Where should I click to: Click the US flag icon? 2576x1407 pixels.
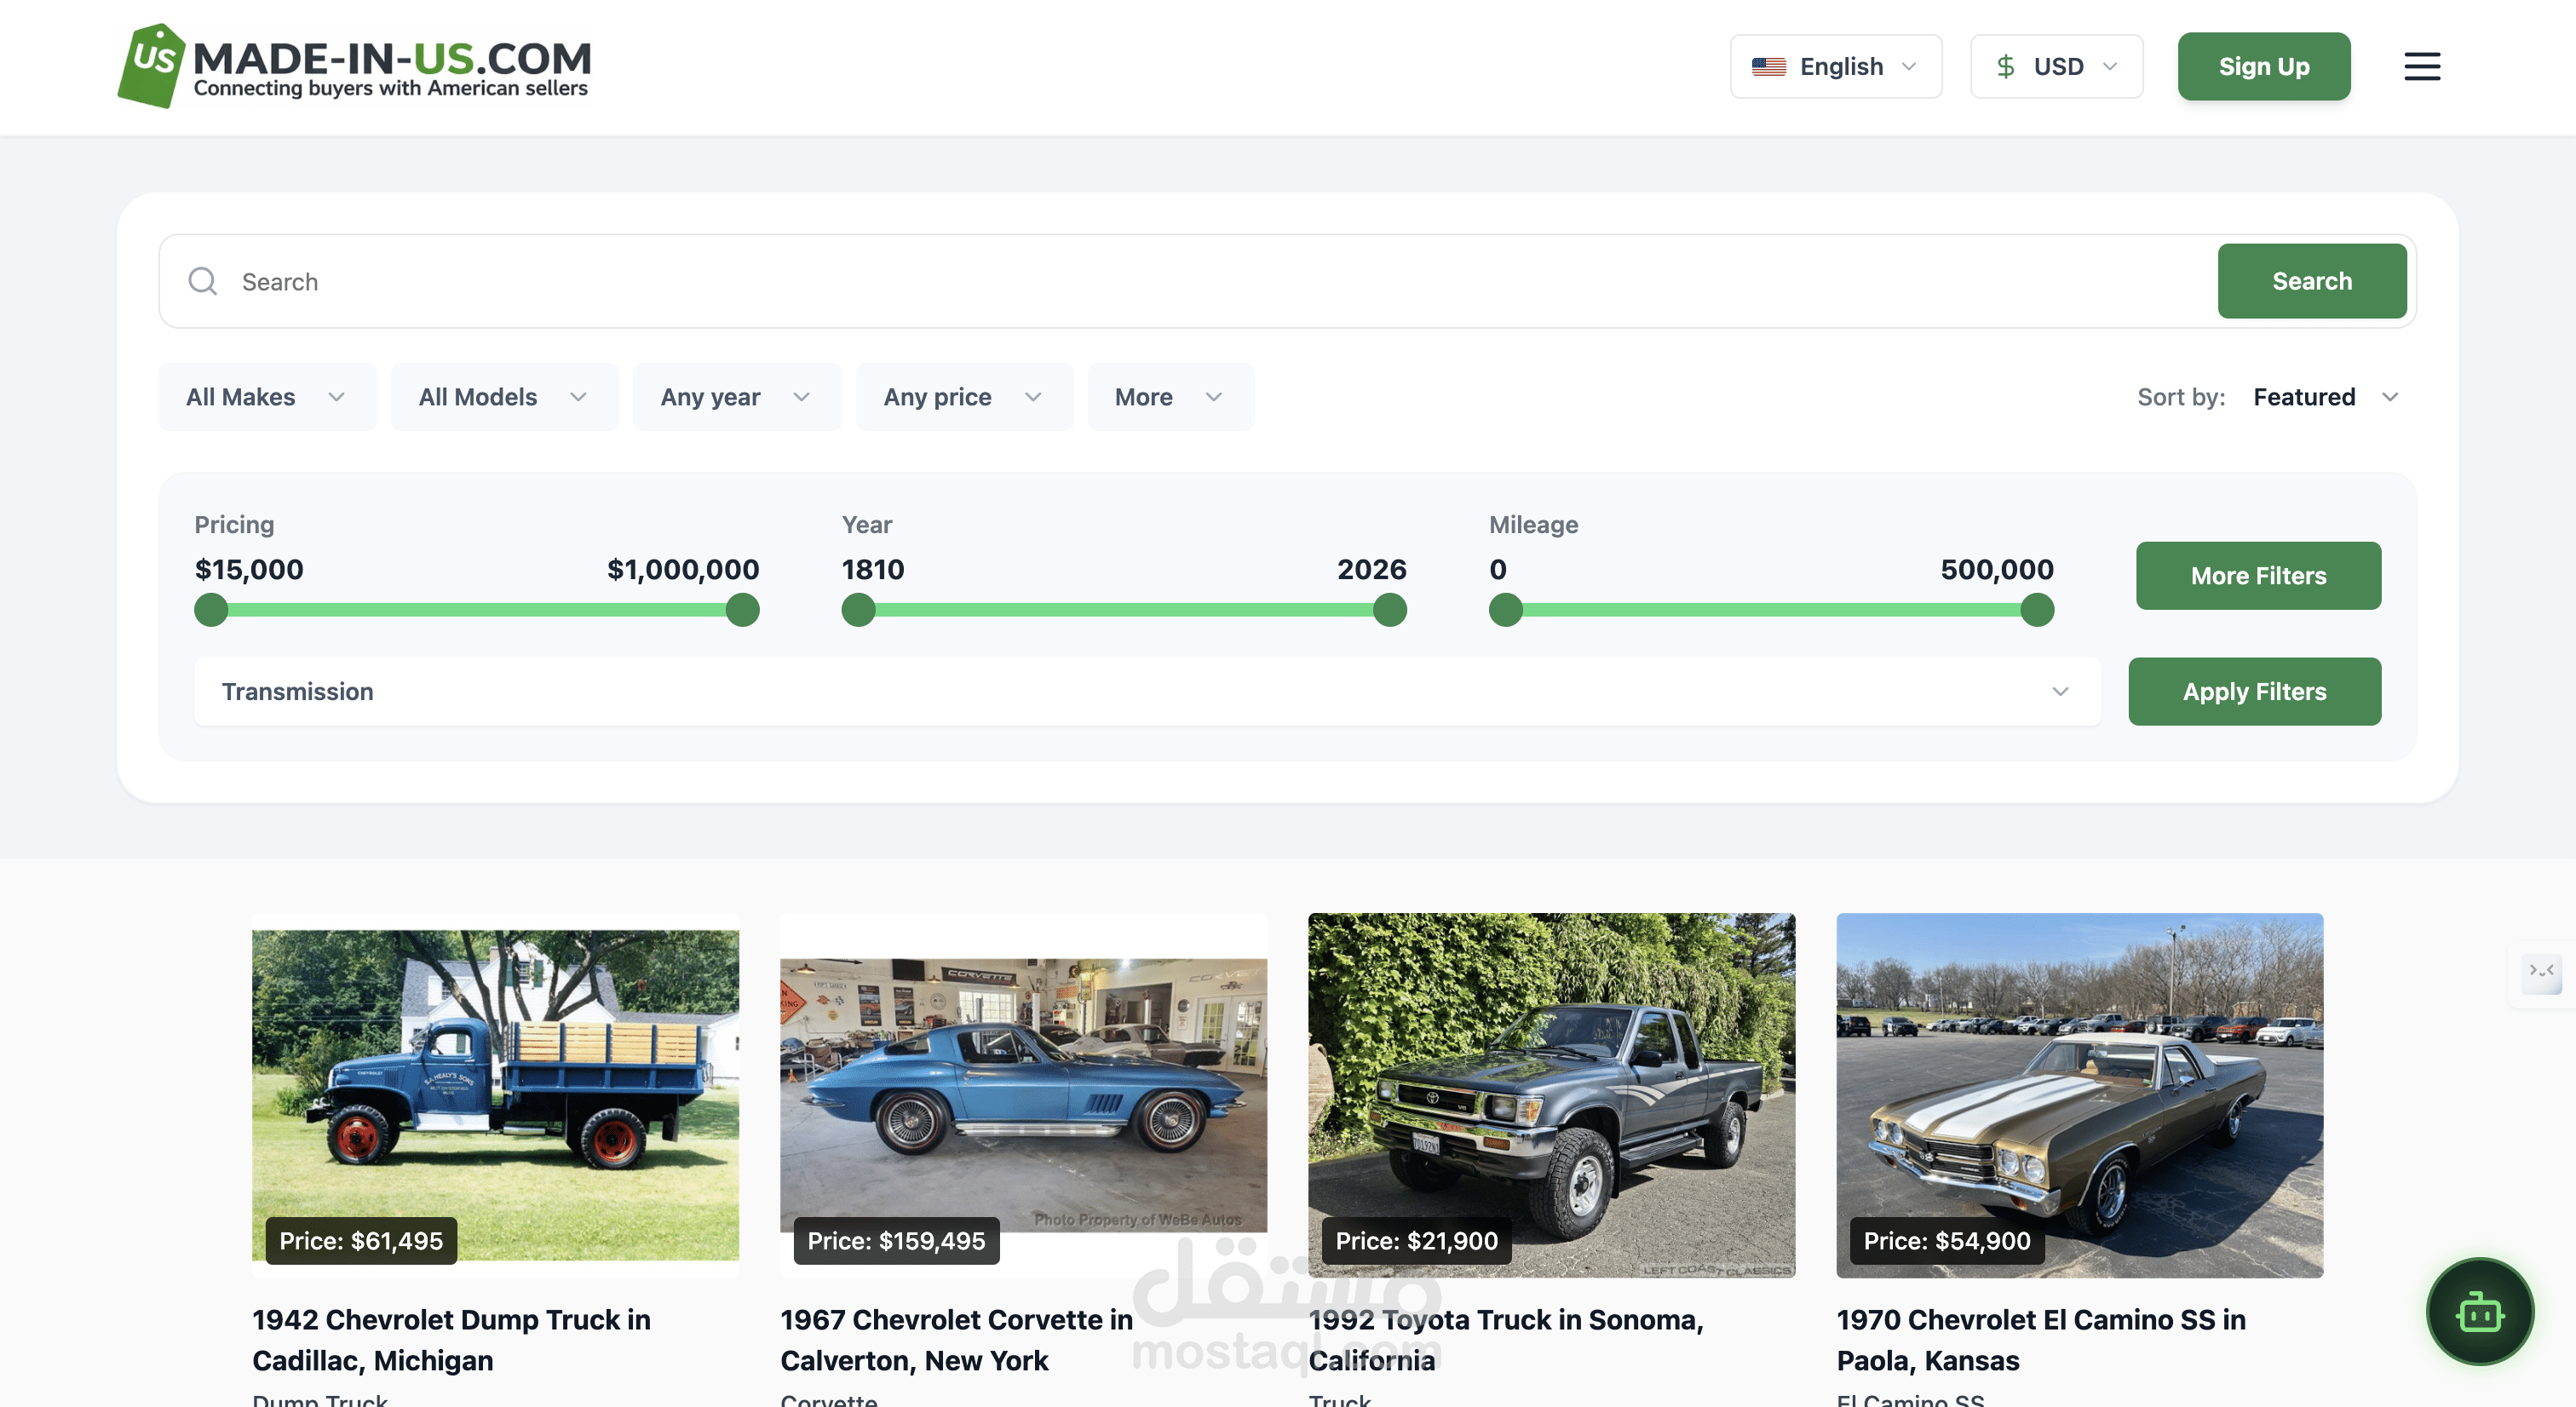[x=1768, y=67]
